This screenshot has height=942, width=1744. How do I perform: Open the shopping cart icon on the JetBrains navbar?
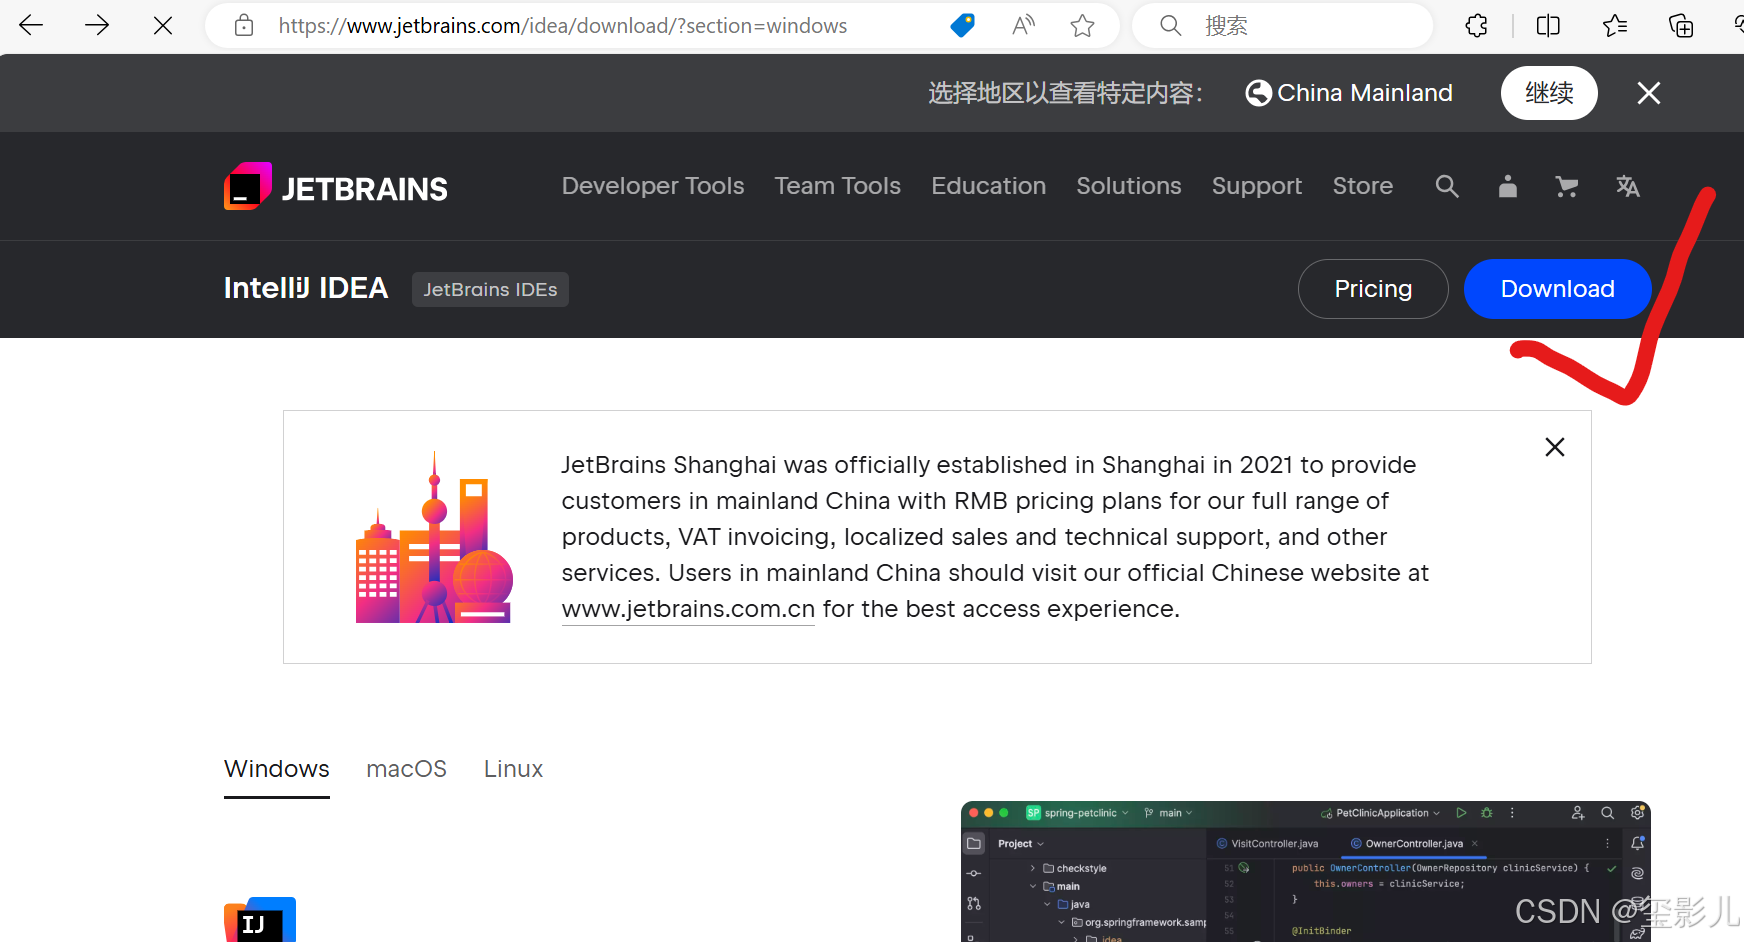tap(1566, 186)
